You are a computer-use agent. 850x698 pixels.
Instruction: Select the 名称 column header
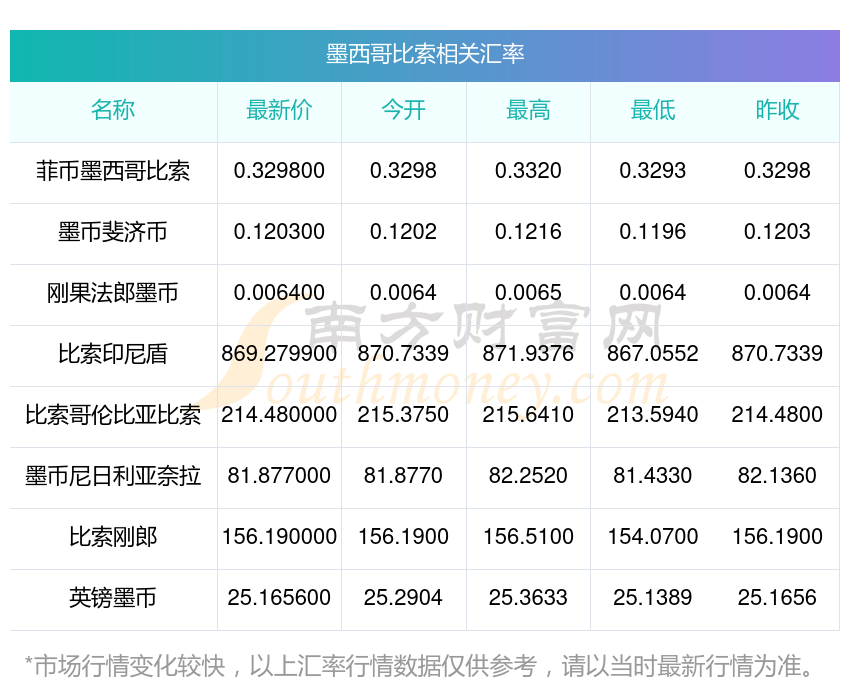[113, 110]
